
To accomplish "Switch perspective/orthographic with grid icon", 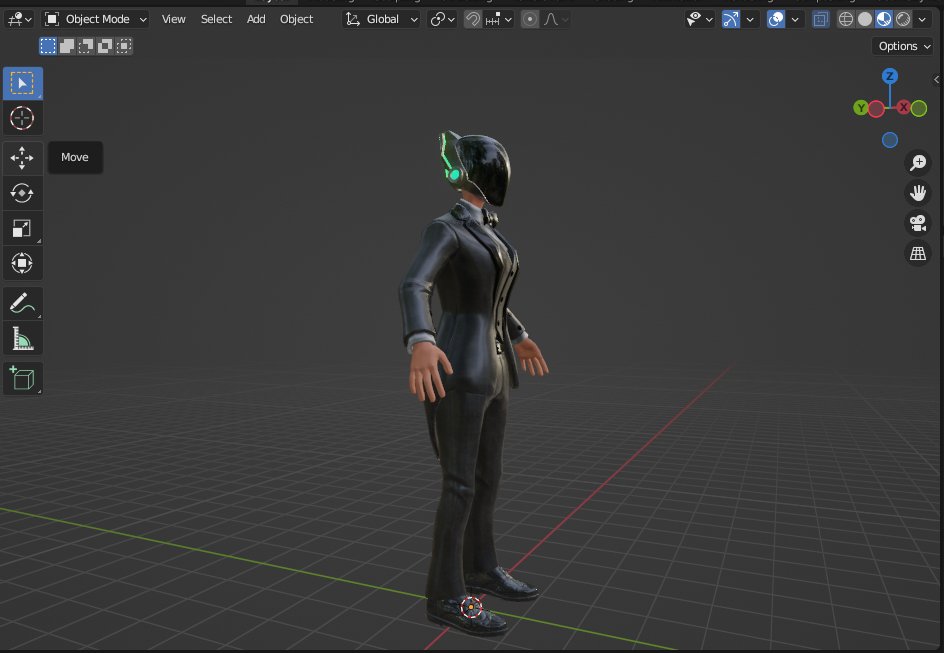I will pyautogui.click(x=918, y=253).
